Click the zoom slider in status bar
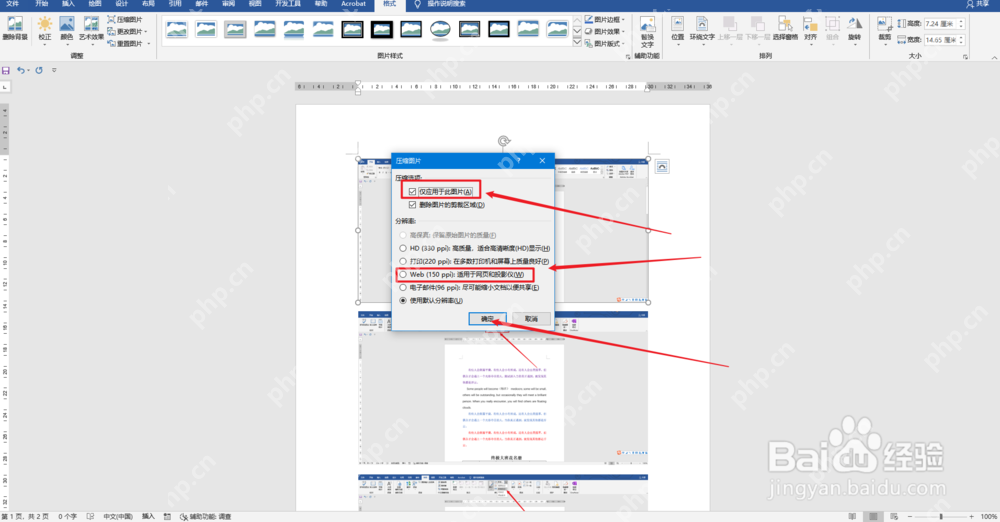The height and width of the screenshot is (522, 1000). coord(941,516)
